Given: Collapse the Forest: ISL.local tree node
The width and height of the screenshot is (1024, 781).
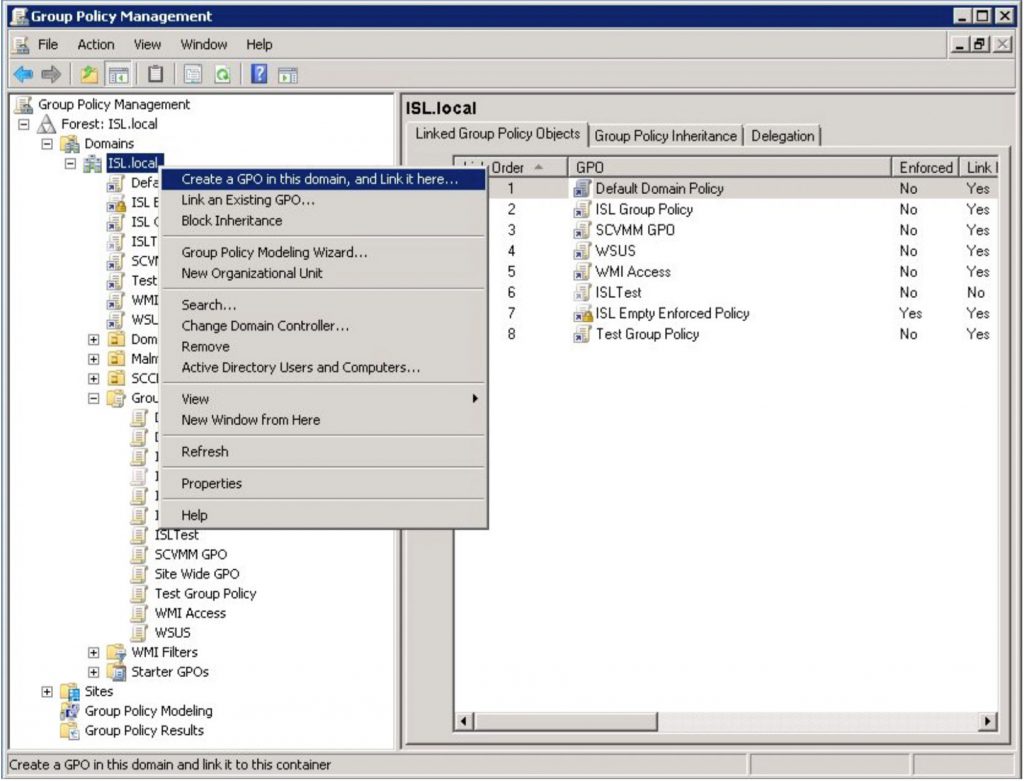Looking at the screenshot, I should tap(24, 124).
